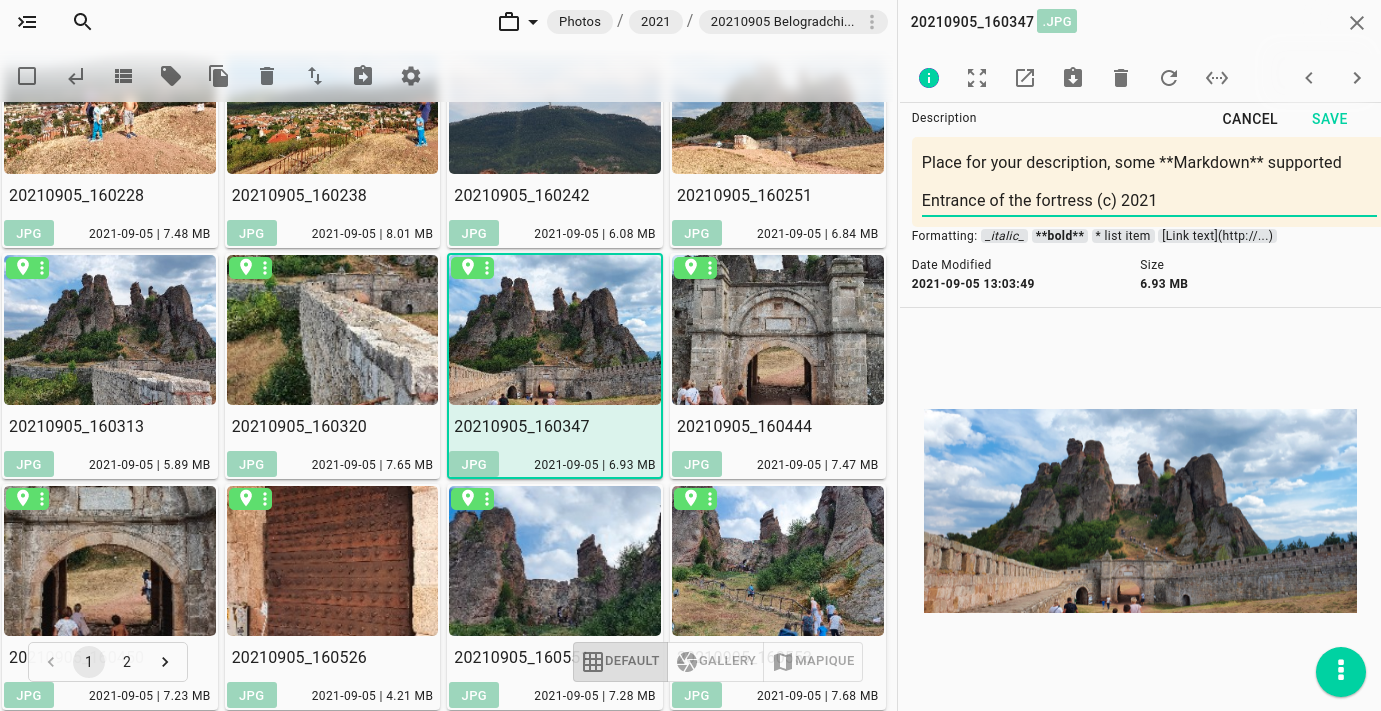Image resolution: width=1381 pixels, height=711 pixels.
Task: Cancel editing the description
Action: pos(1249,119)
